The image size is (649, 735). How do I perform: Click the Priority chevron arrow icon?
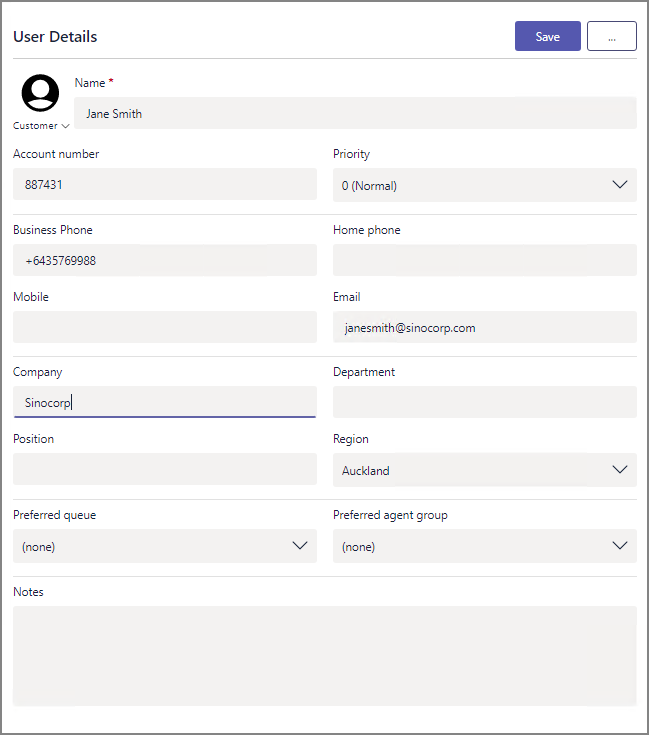tap(619, 184)
